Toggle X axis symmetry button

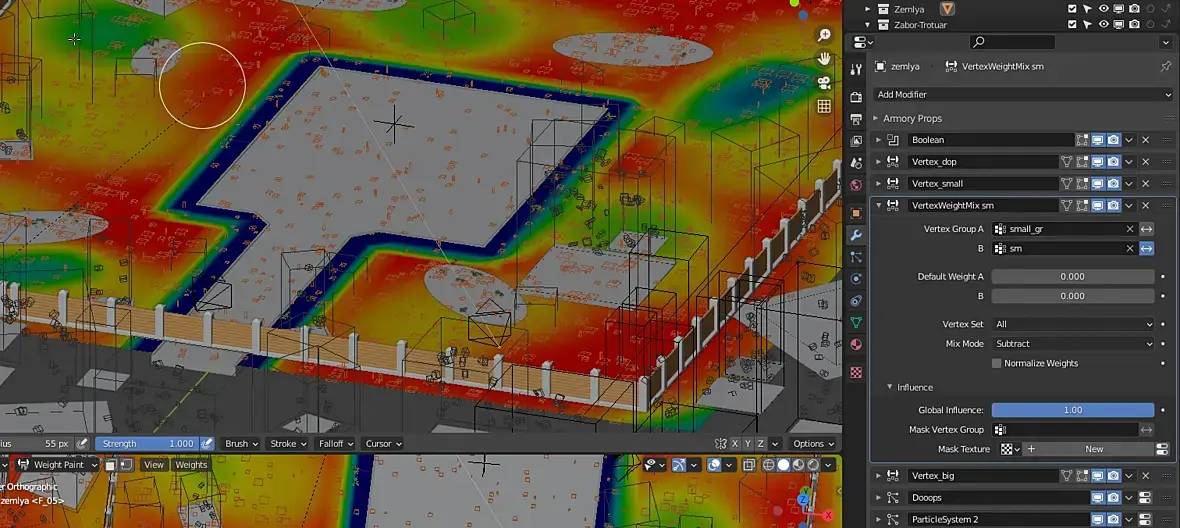pos(735,444)
